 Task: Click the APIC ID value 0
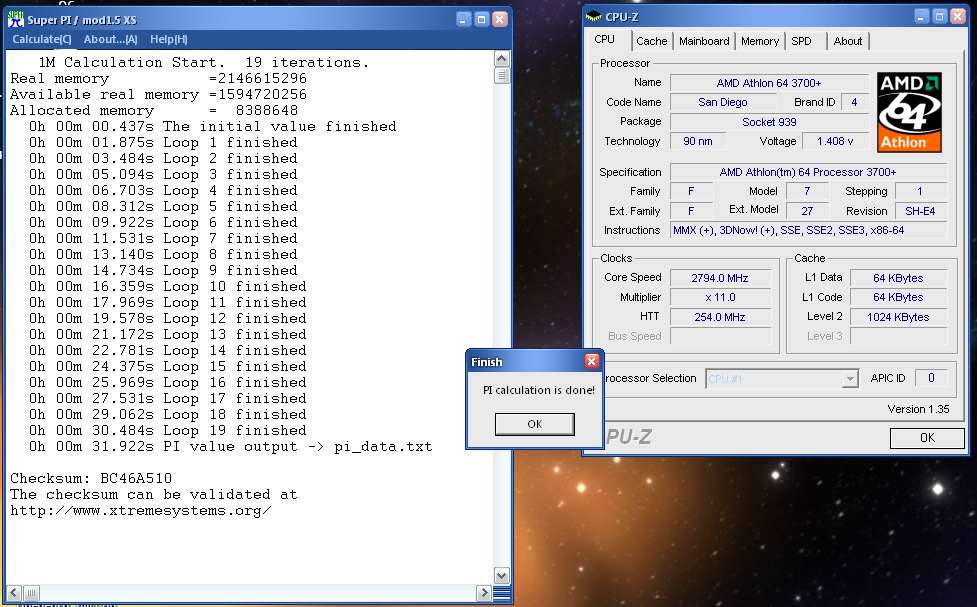[x=931, y=378]
